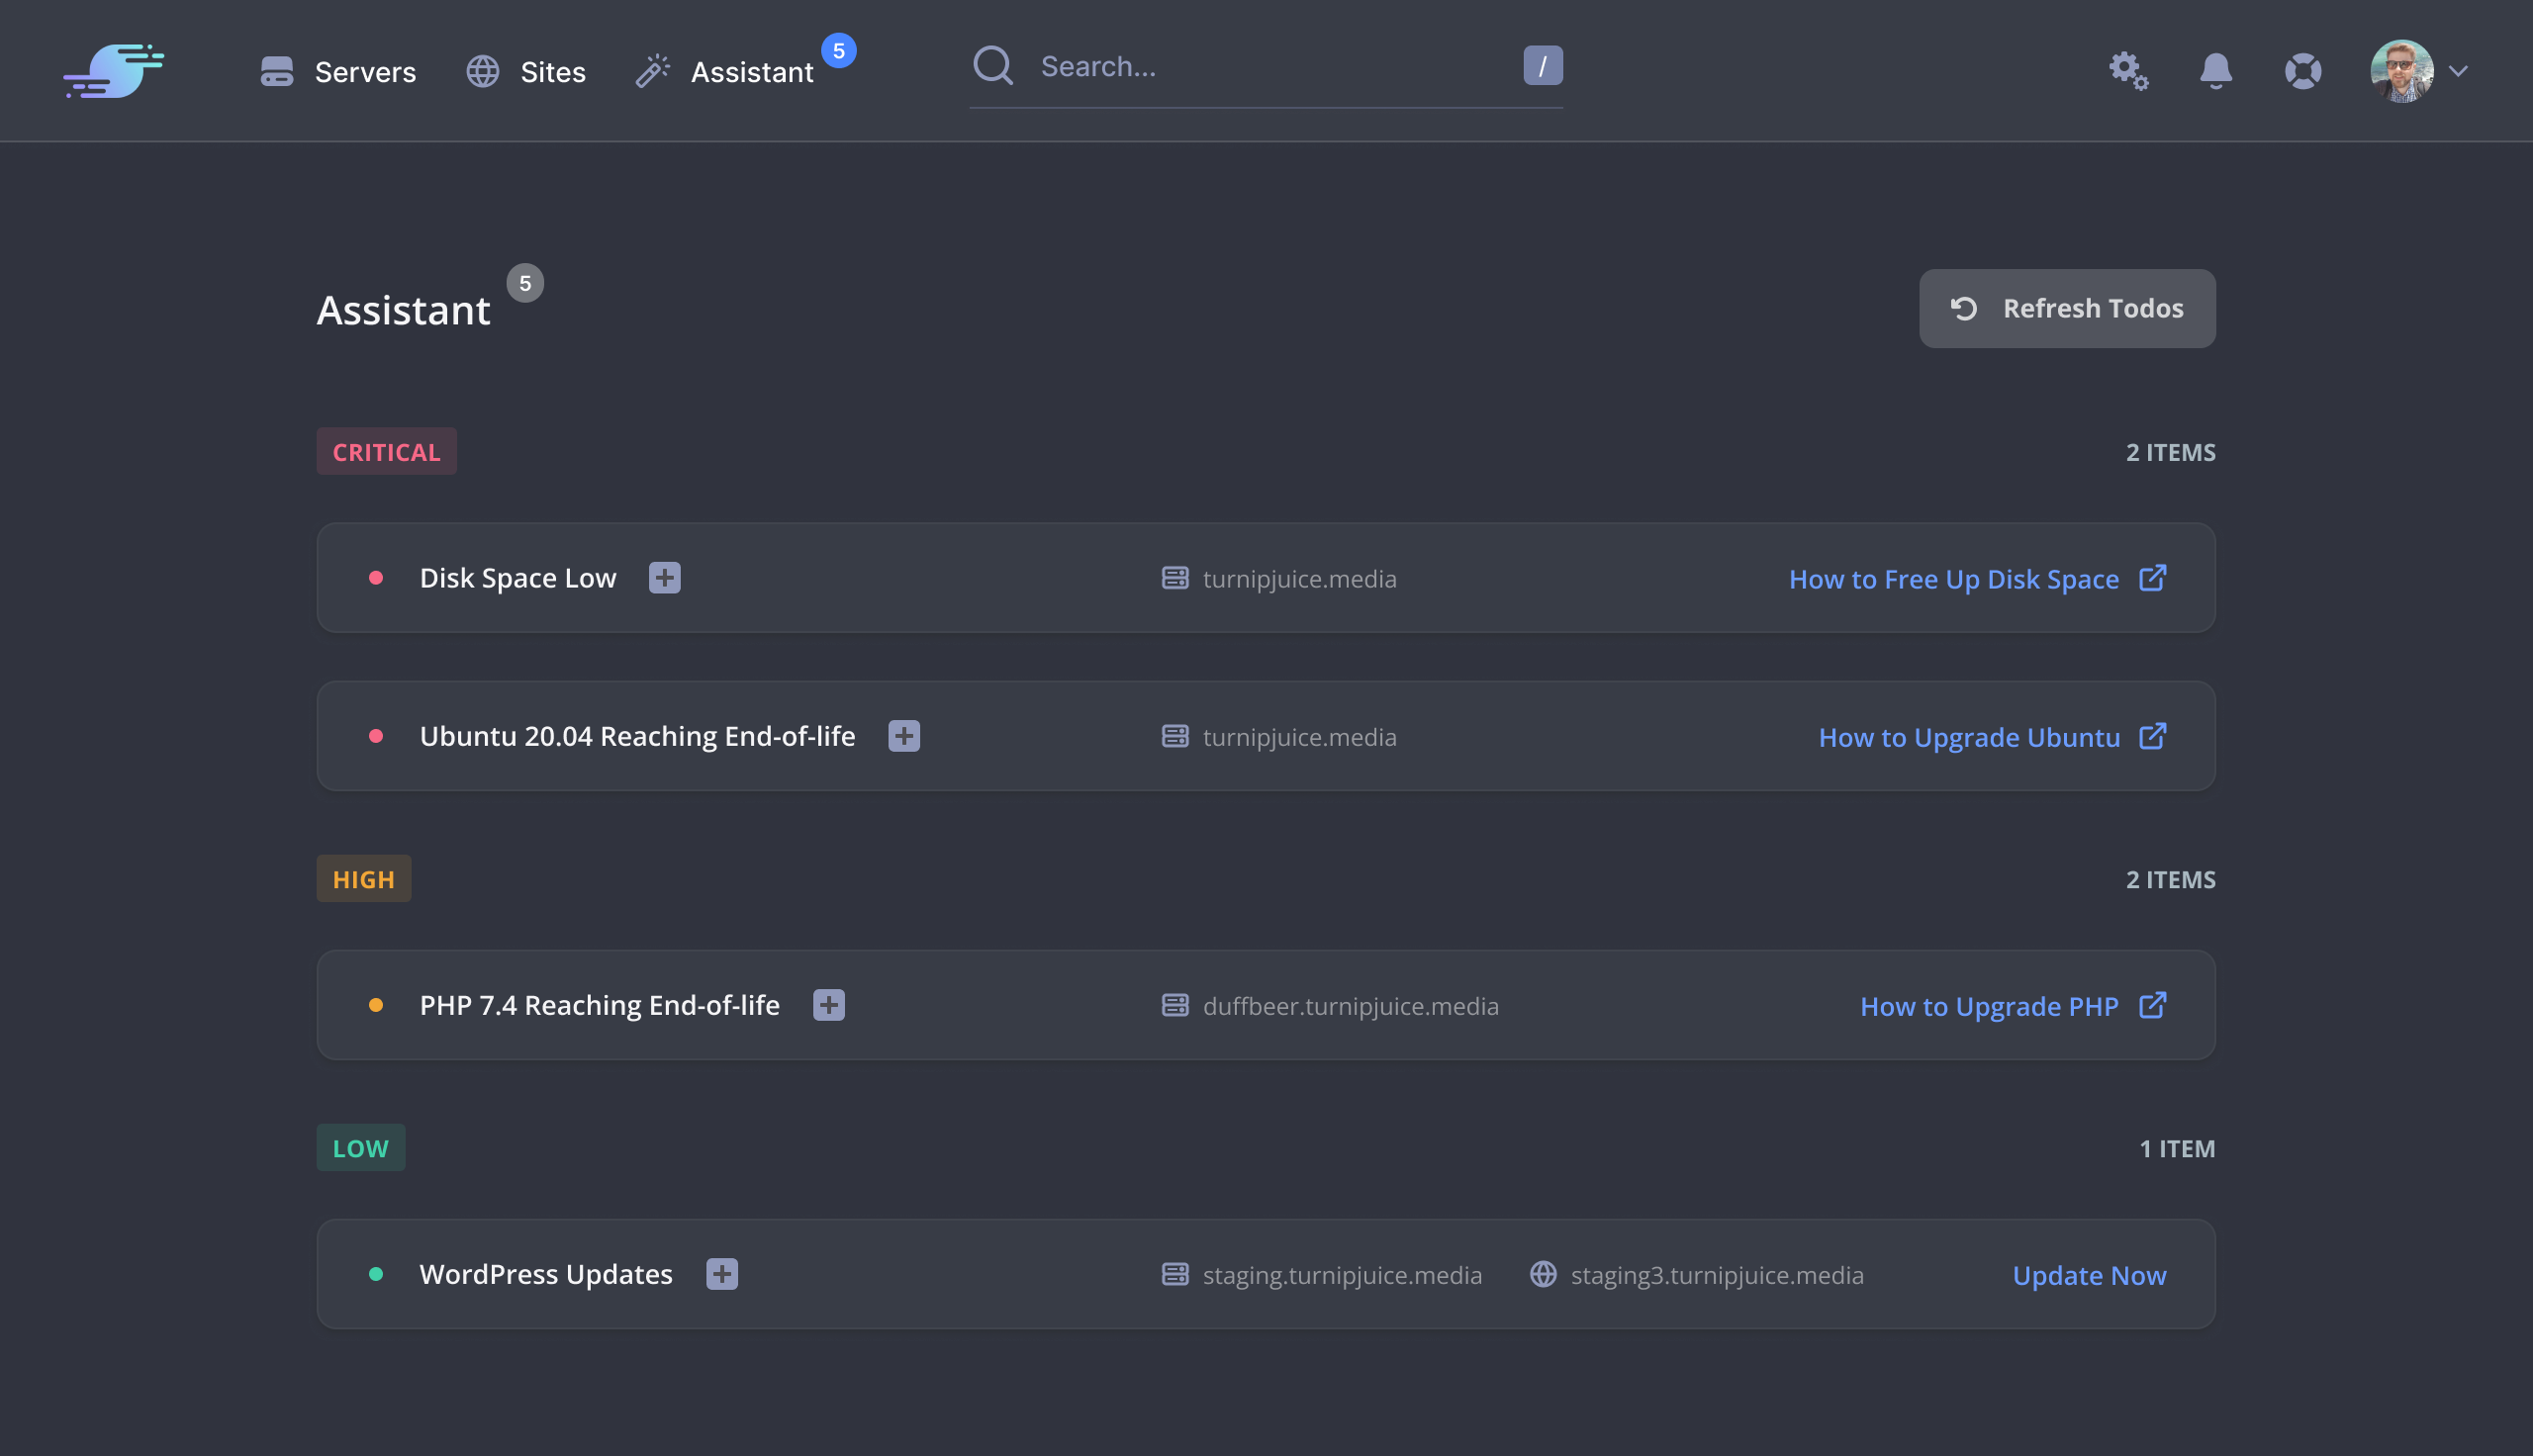Click the notification bell icon
The image size is (2533, 1456).
pyautogui.click(x=2215, y=71)
